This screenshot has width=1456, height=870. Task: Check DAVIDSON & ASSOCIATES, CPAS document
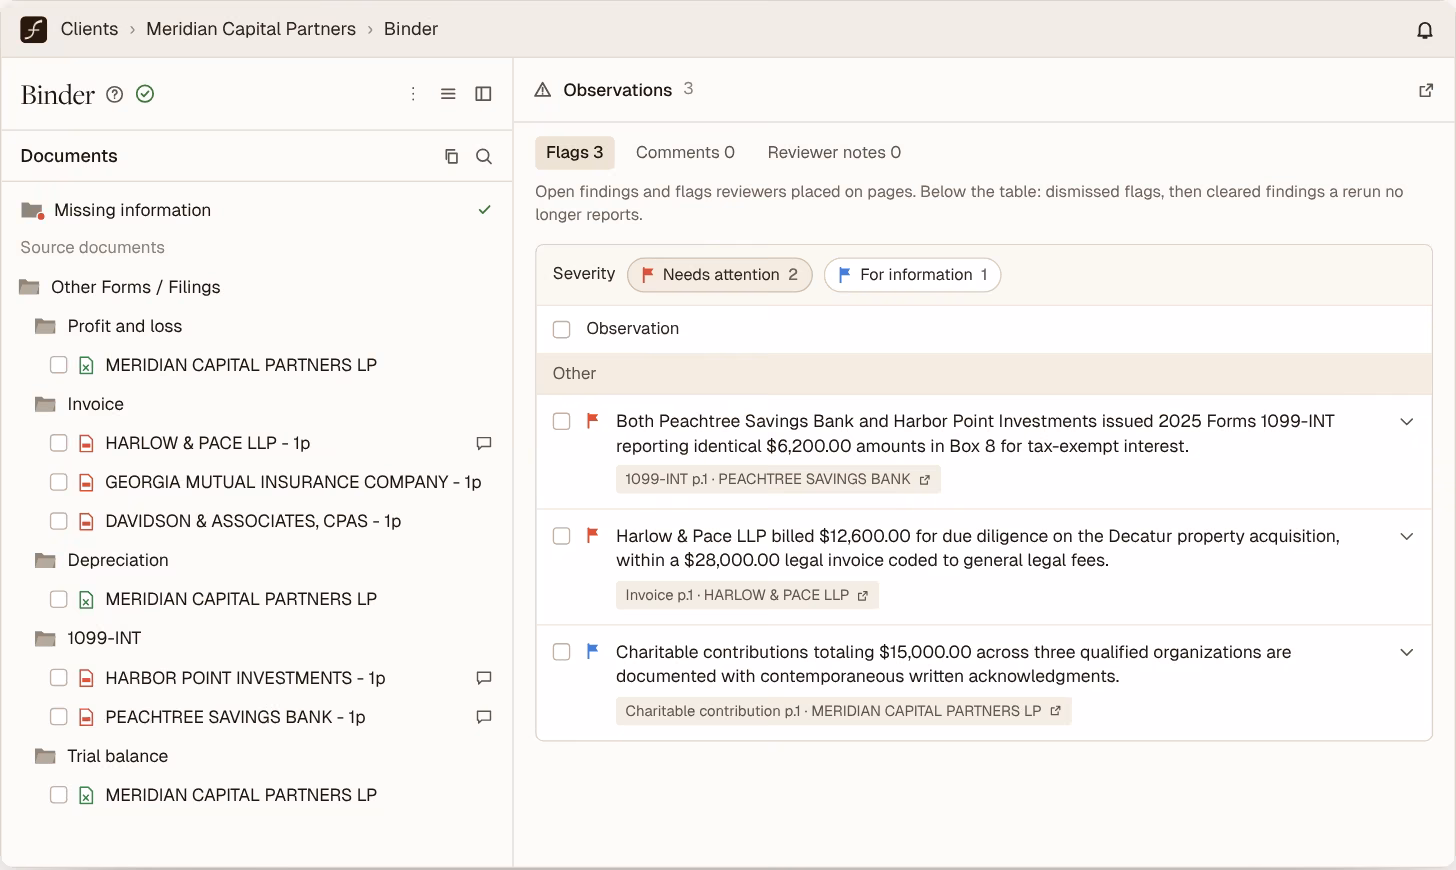click(59, 521)
